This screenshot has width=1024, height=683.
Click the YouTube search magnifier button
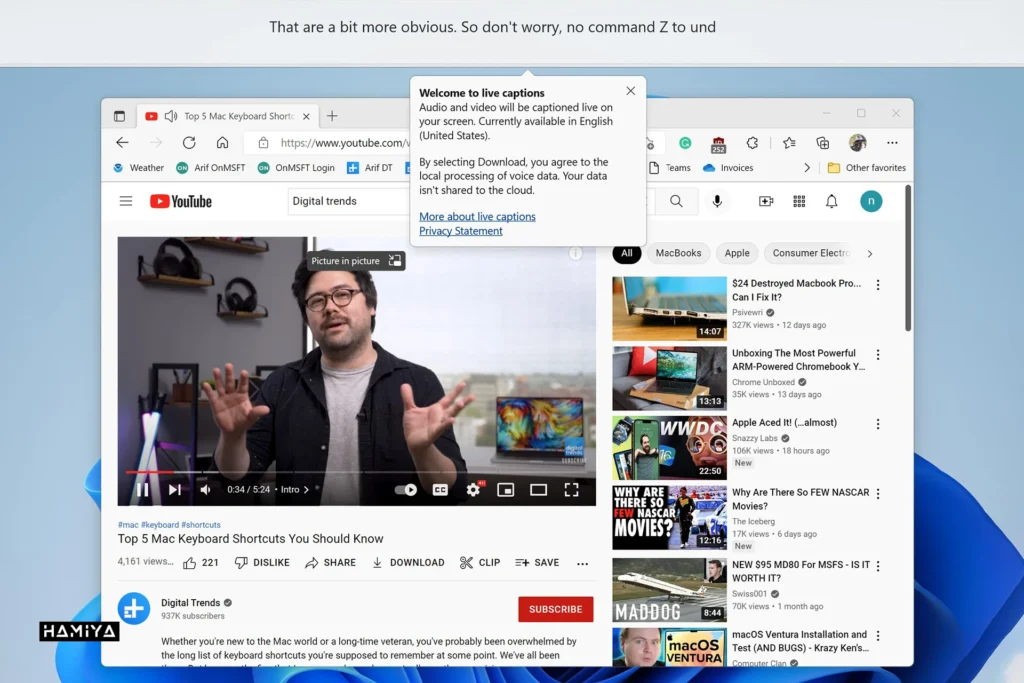(676, 201)
